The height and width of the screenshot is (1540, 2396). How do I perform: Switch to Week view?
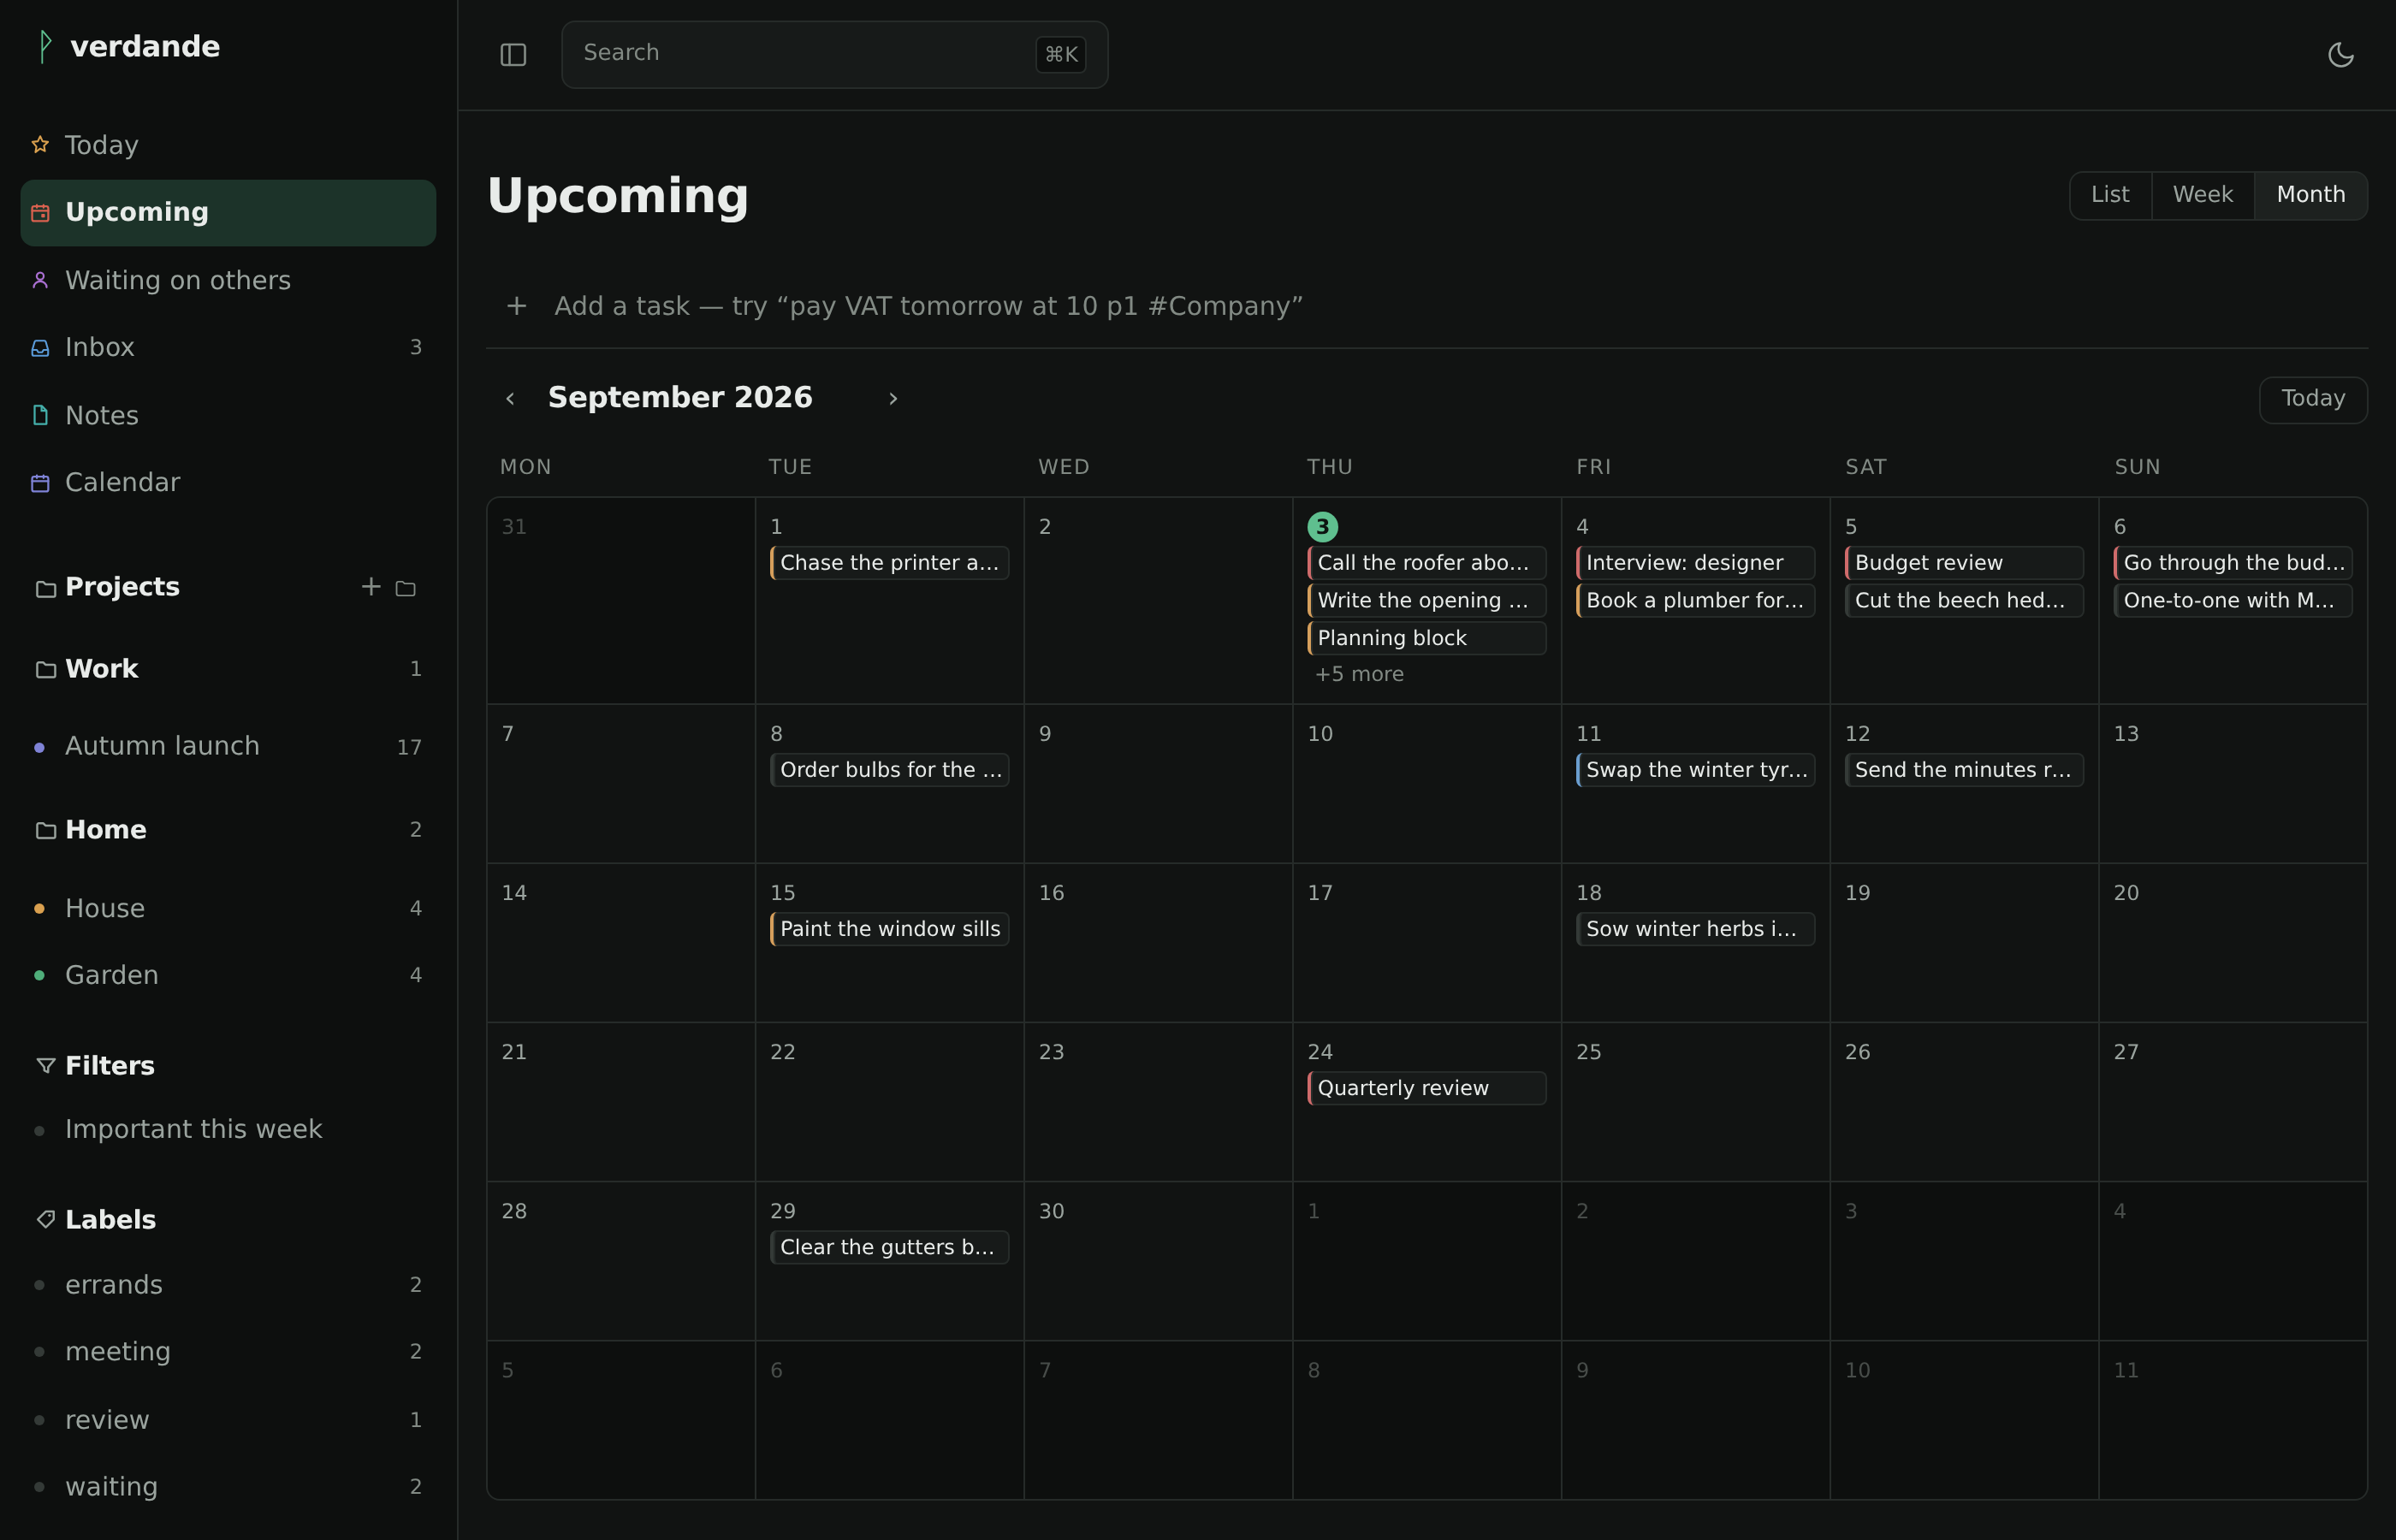tap(2202, 194)
